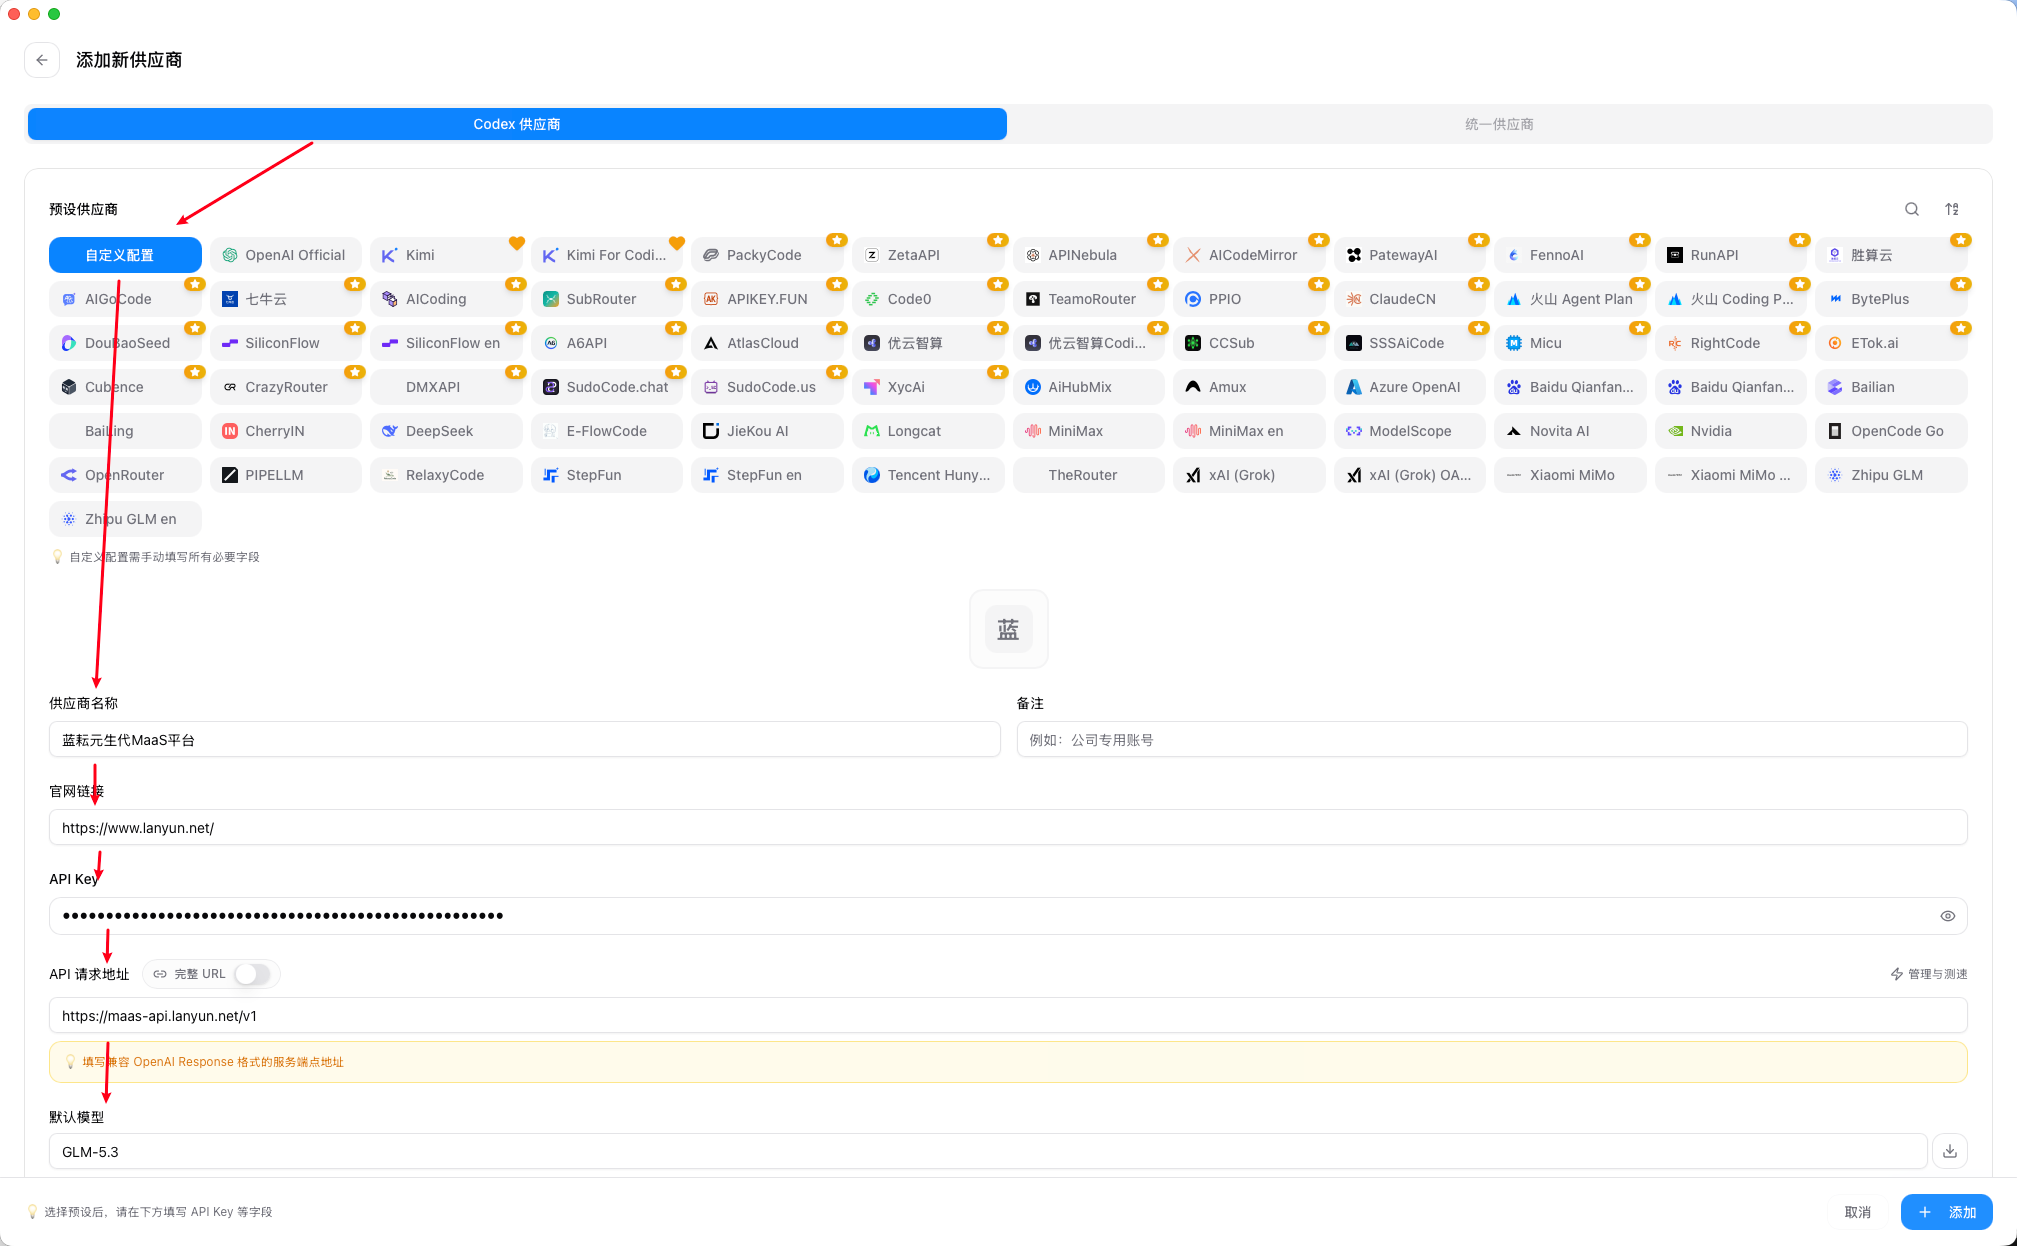Image resolution: width=2017 pixels, height=1246 pixels.
Task: Select the Tencent Hunyuan preset
Action: tap(928, 475)
